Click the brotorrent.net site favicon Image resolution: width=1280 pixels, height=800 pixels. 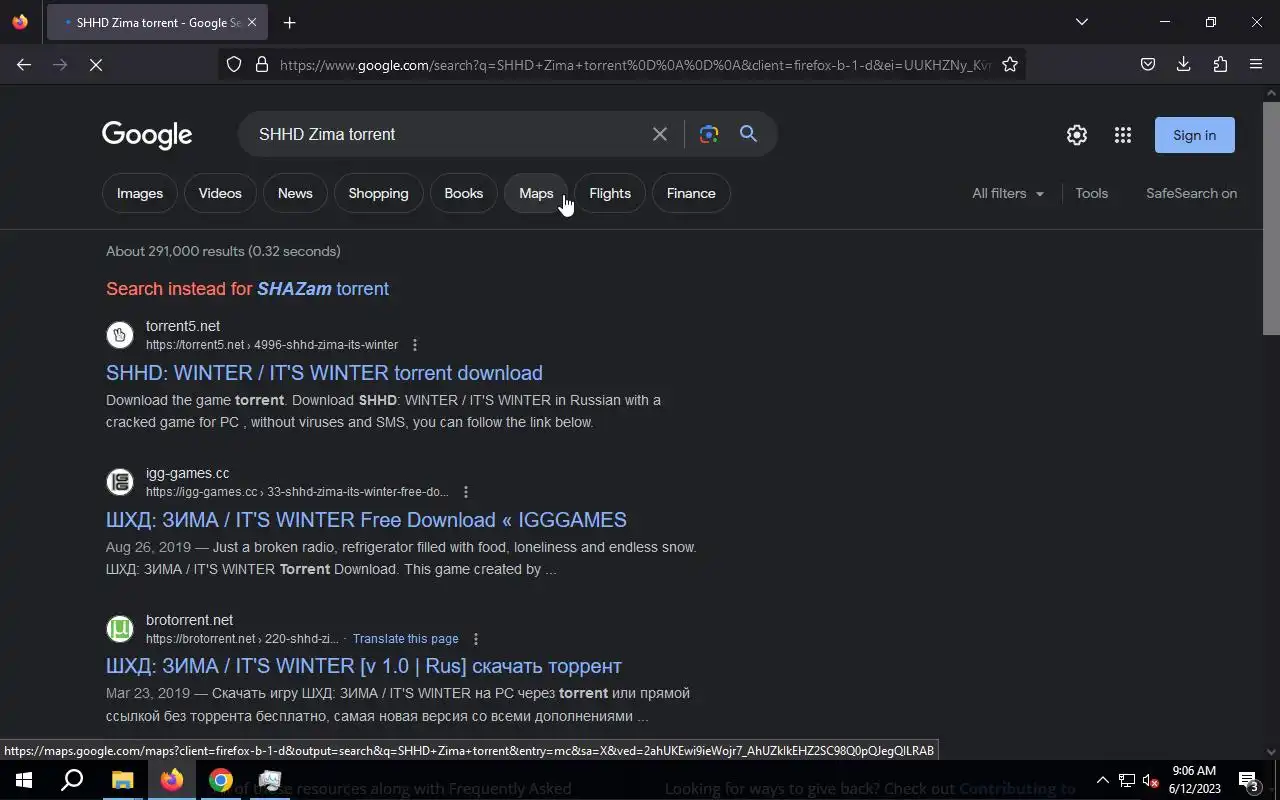coord(120,629)
